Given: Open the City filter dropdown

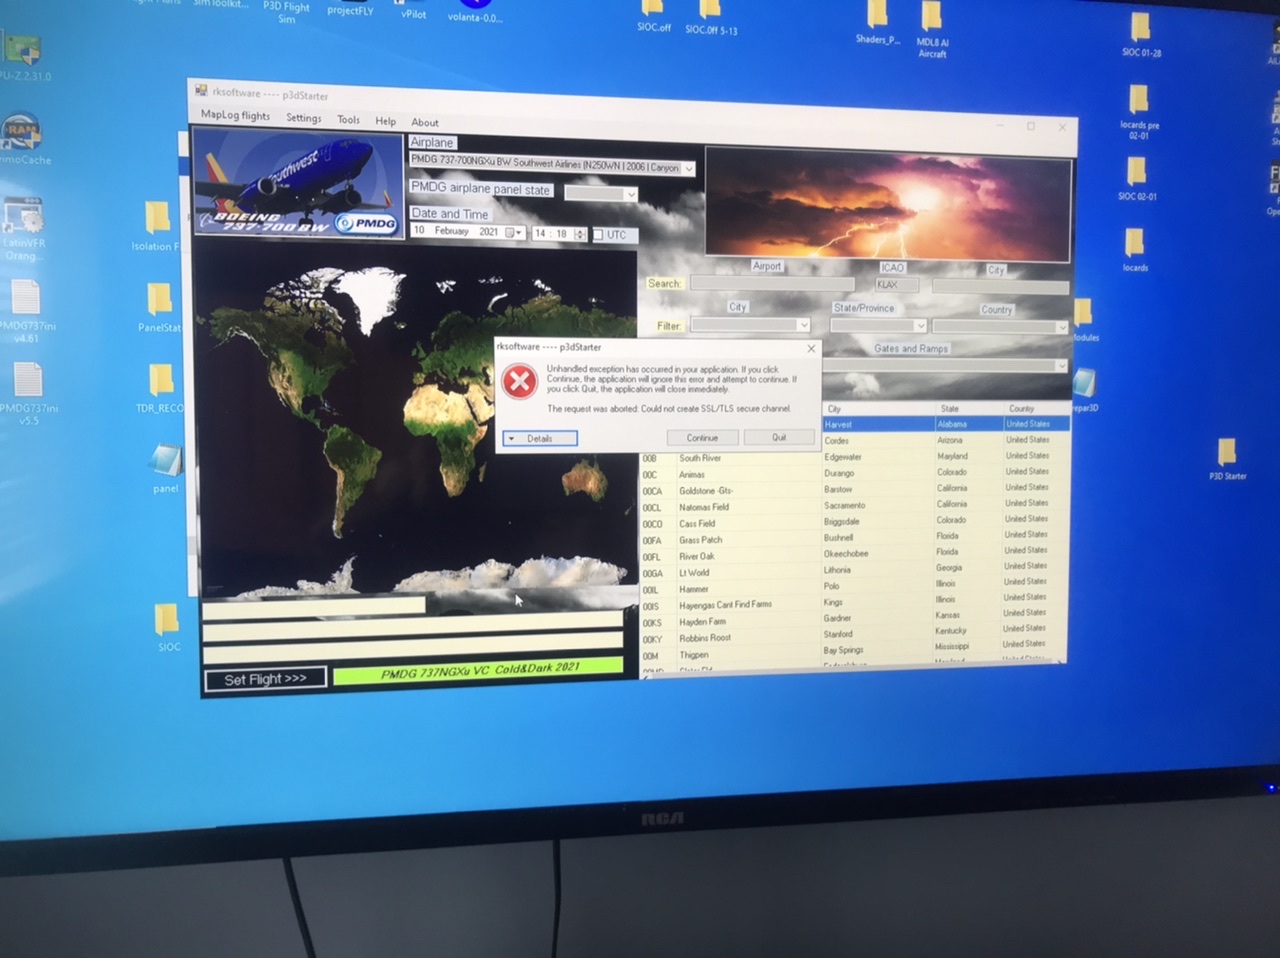Looking at the screenshot, I should pyautogui.click(x=803, y=325).
